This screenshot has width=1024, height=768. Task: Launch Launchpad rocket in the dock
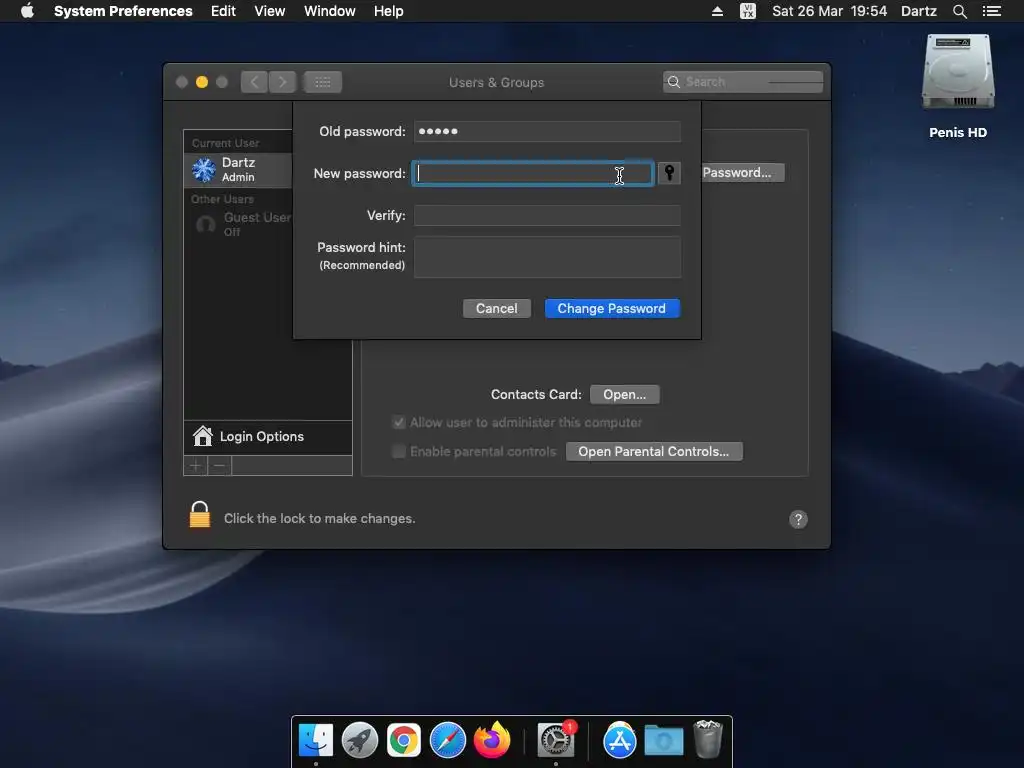(360, 740)
